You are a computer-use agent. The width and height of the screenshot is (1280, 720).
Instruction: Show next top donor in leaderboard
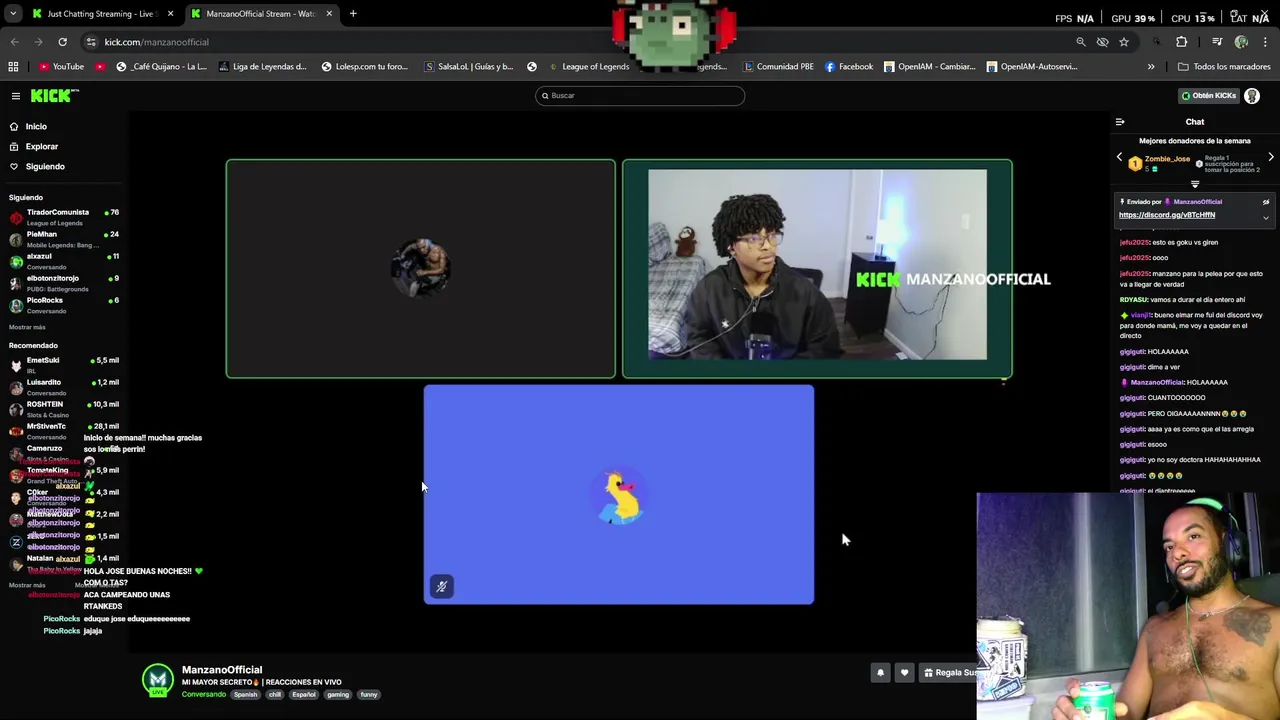(x=1271, y=157)
